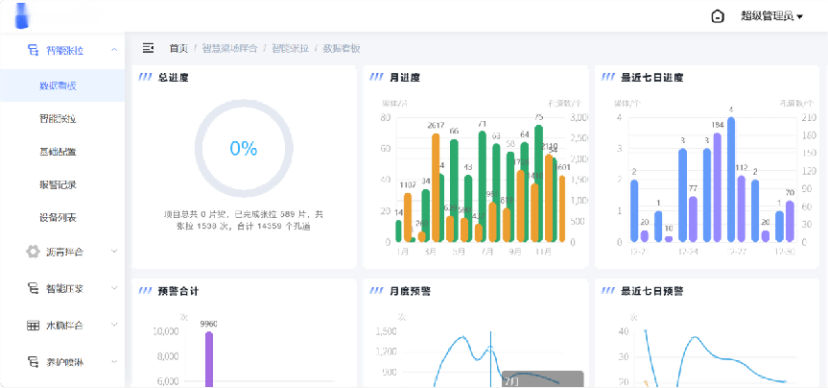Click the 1,500 axis value in 月度预警
This screenshot has width=828, height=388.
click(x=385, y=332)
